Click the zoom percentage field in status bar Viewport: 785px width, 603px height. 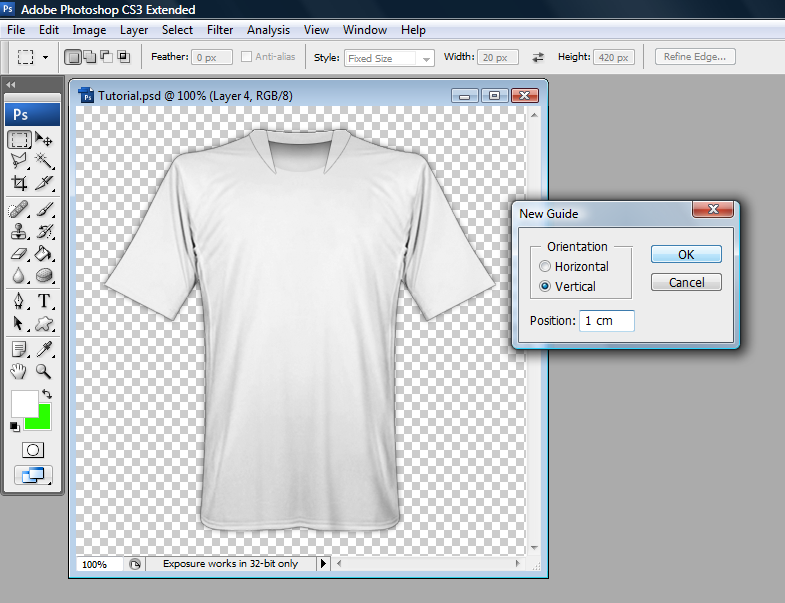coord(99,564)
